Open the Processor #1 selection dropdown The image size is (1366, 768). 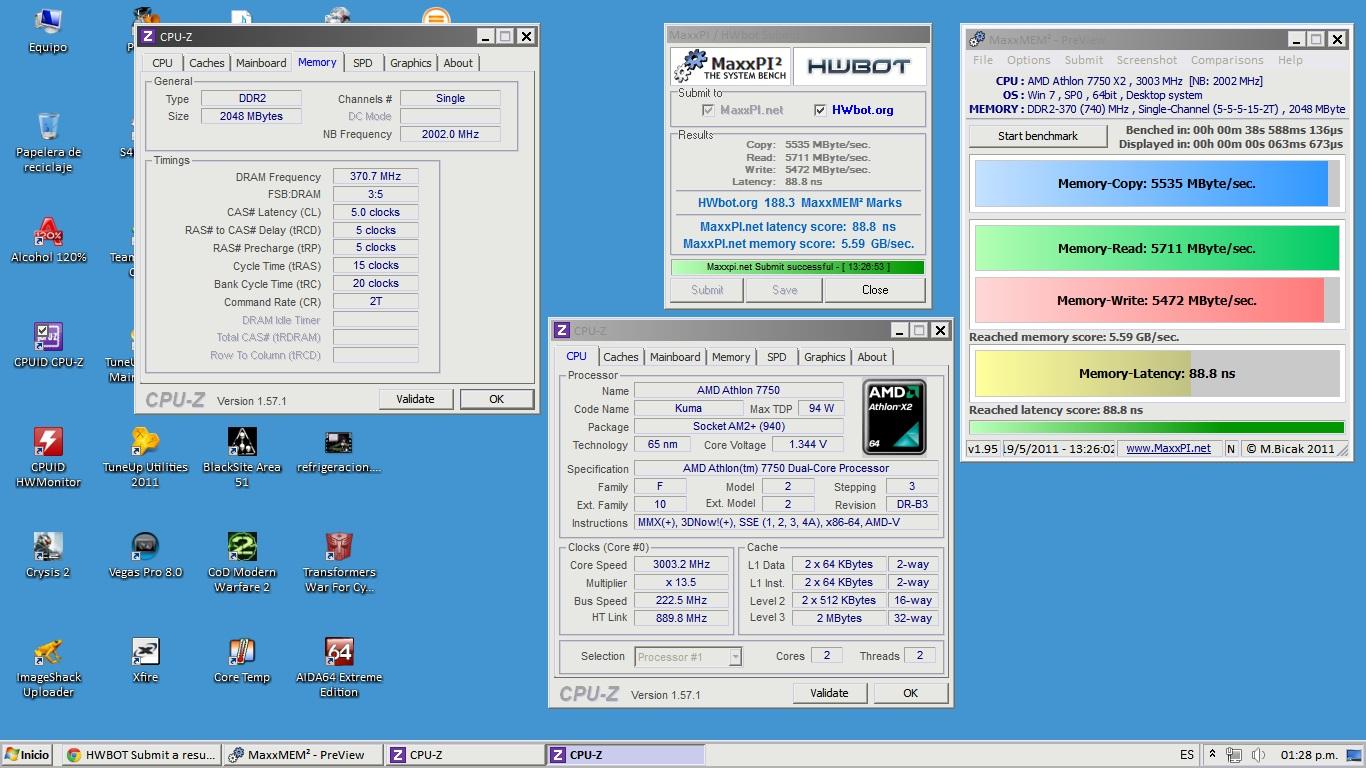pos(689,657)
